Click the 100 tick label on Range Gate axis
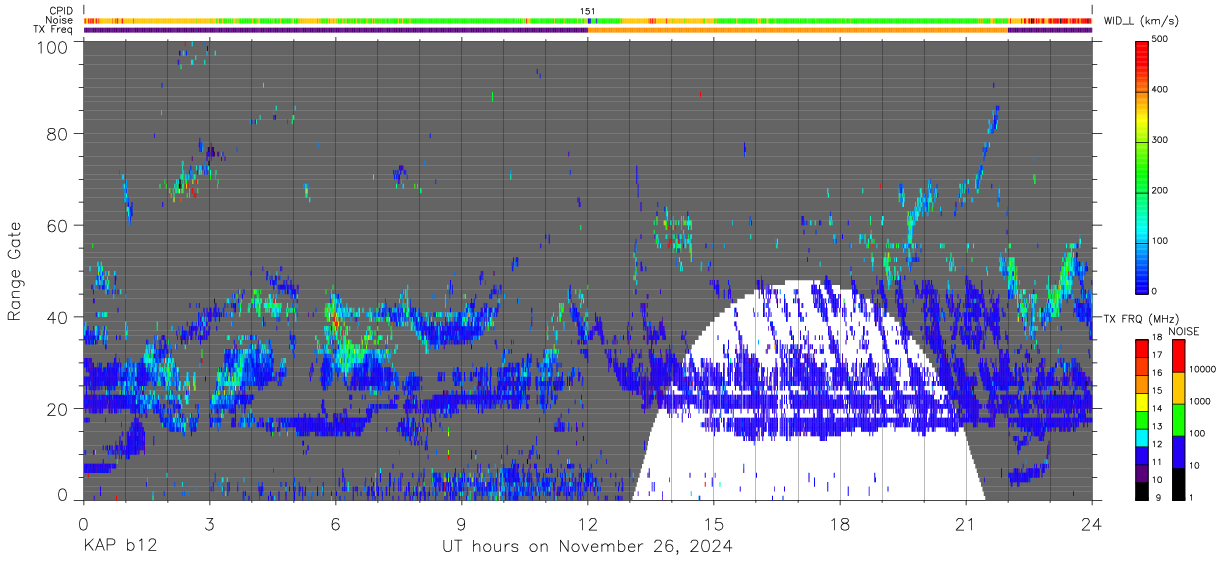The image size is (1228, 567). click(51, 46)
